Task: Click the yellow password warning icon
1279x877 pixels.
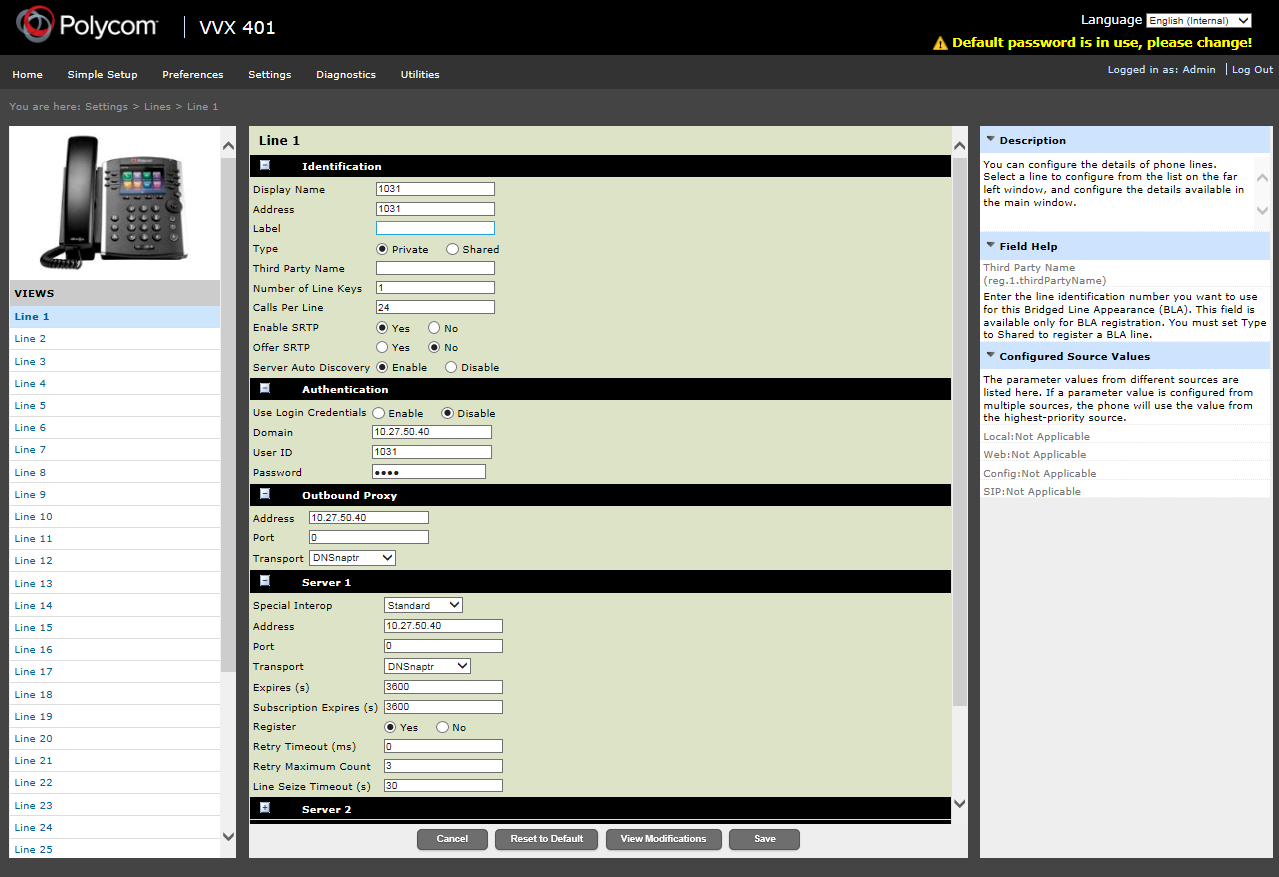Action: coord(939,43)
